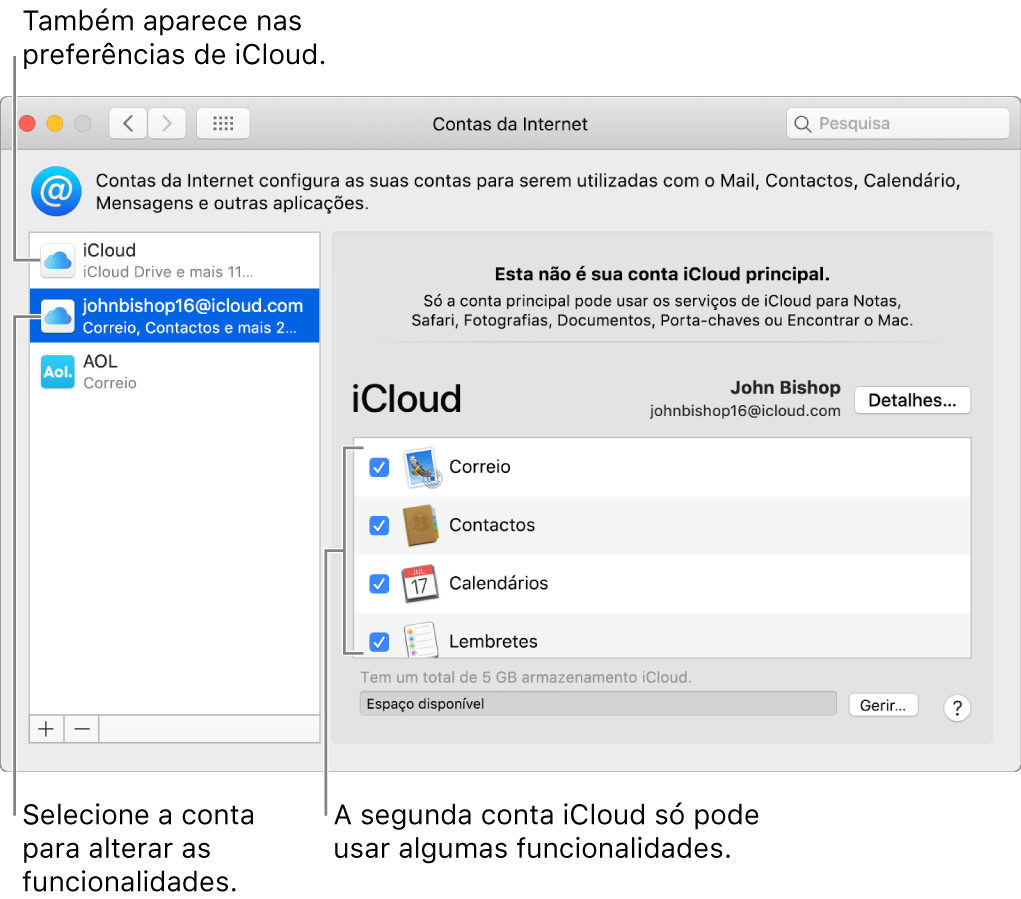Click the Pesquisa search field
Image resolution: width=1021 pixels, height=899 pixels.
[x=897, y=123]
